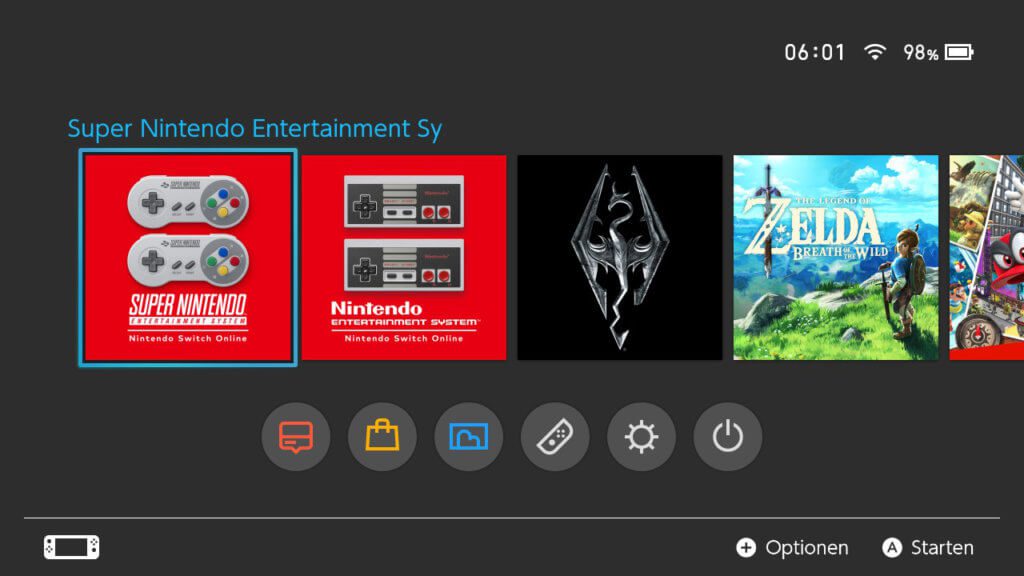Click the handheld controller icon bottom left

click(69, 547)
